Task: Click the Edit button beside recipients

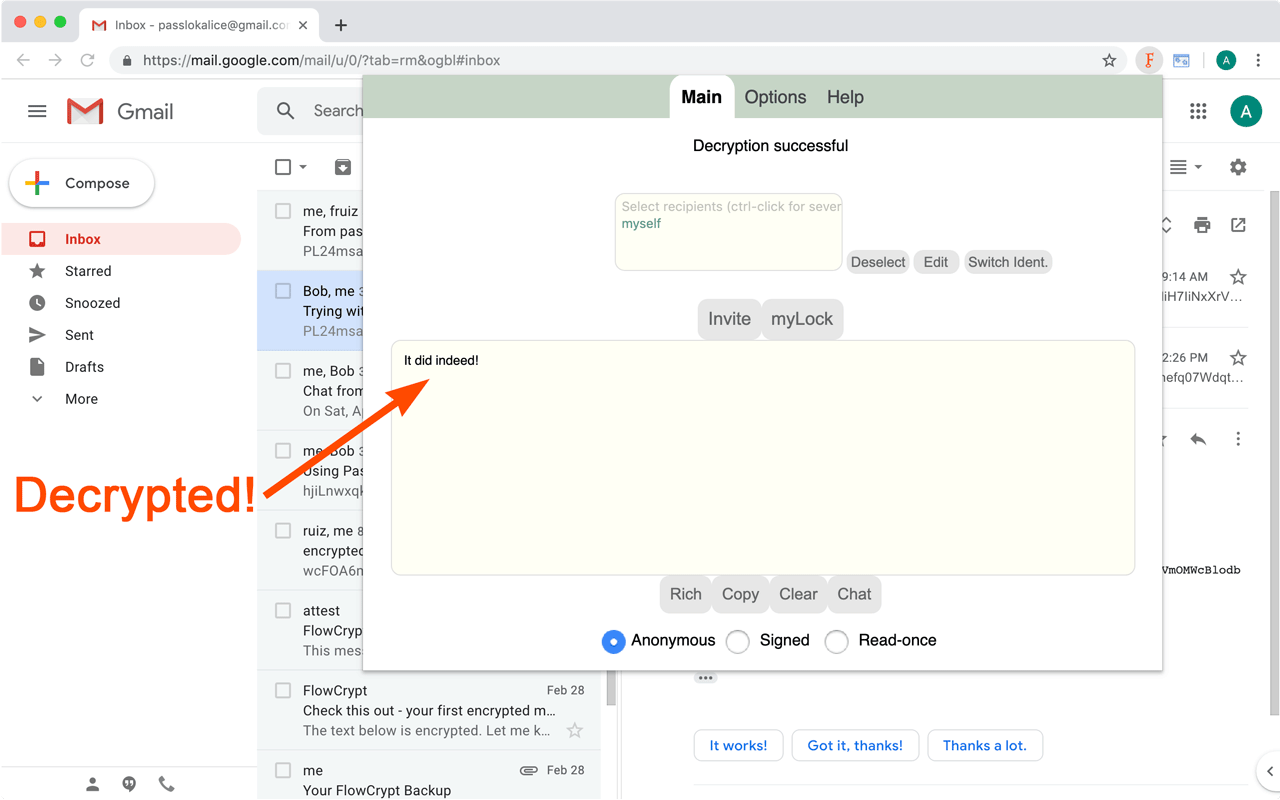Action: (936, 262)
